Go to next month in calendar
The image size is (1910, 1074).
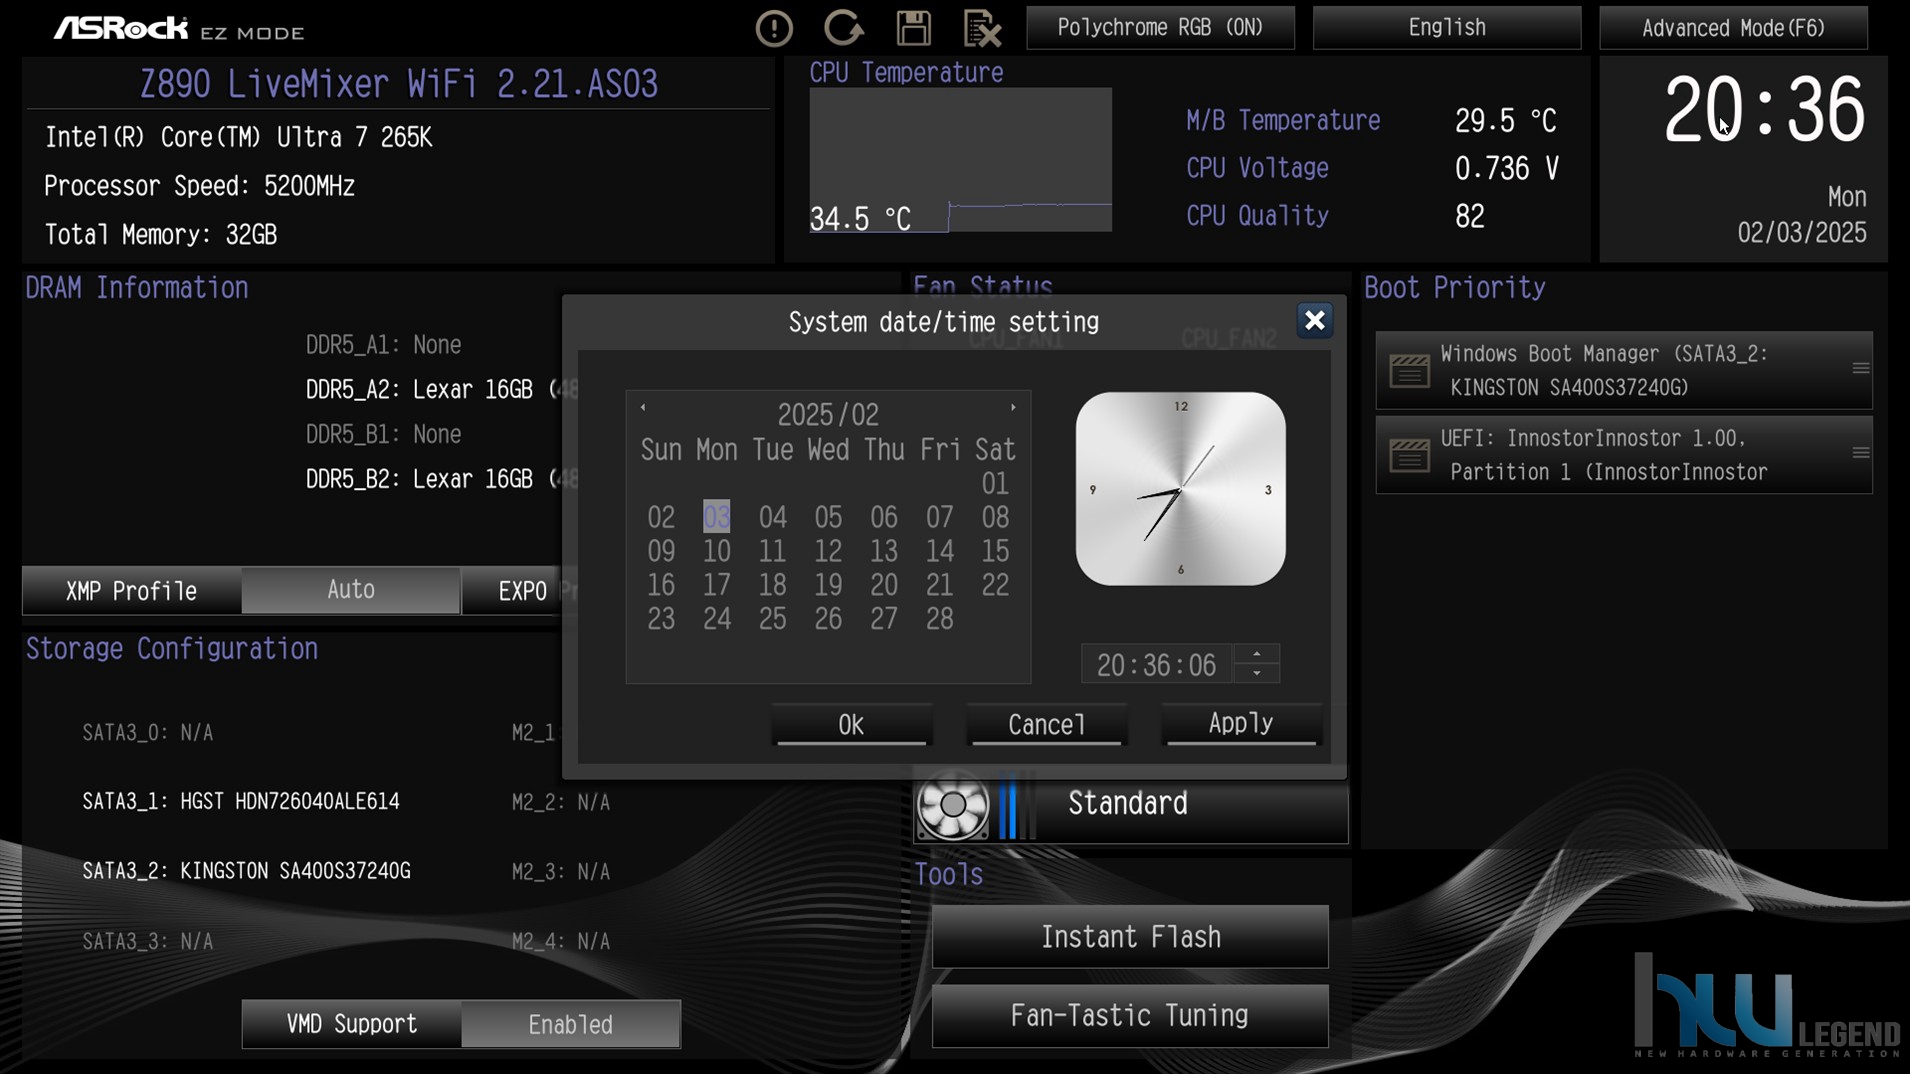pyautogui.click(x=1013, y=407)
